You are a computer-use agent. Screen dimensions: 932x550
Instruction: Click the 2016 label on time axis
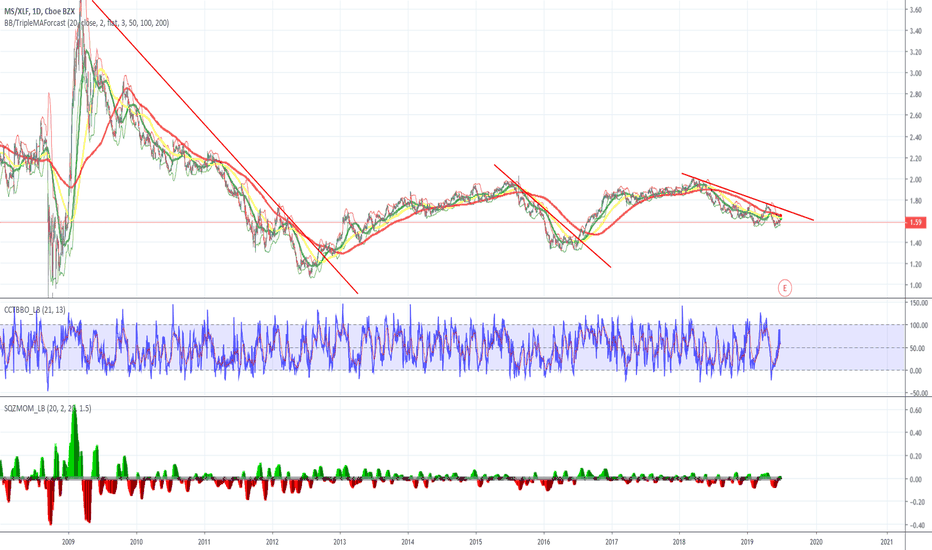(543, 542)
